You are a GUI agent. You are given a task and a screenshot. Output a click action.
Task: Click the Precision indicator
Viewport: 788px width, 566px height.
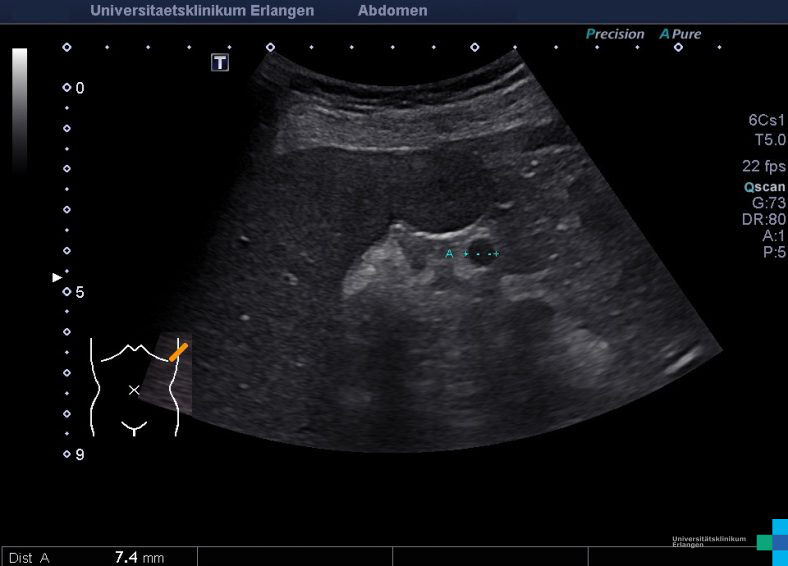[x=615, y=34]
